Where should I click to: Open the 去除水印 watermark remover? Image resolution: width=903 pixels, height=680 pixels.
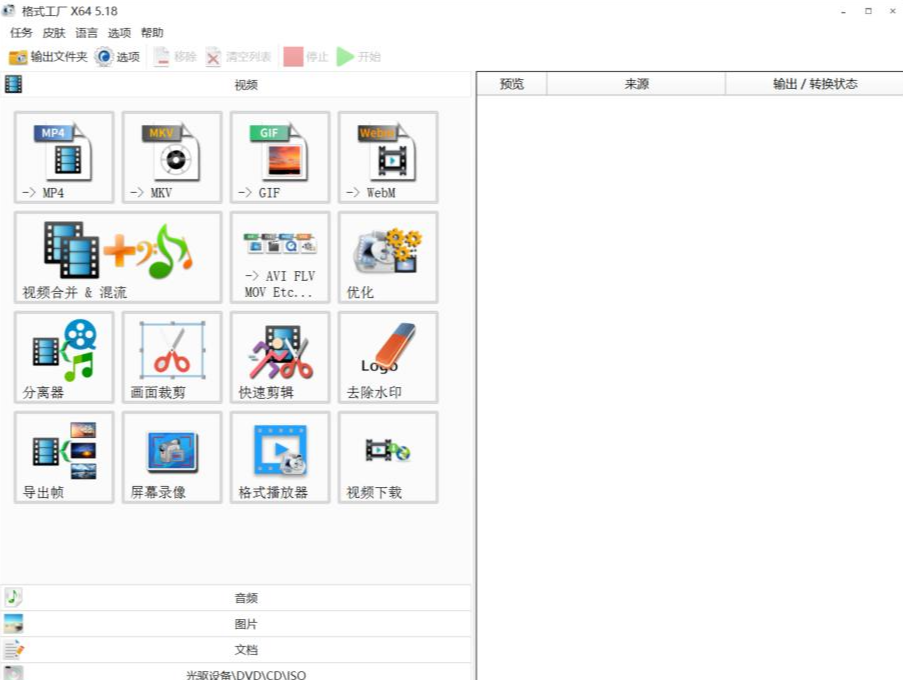click(x=388, y=357)
